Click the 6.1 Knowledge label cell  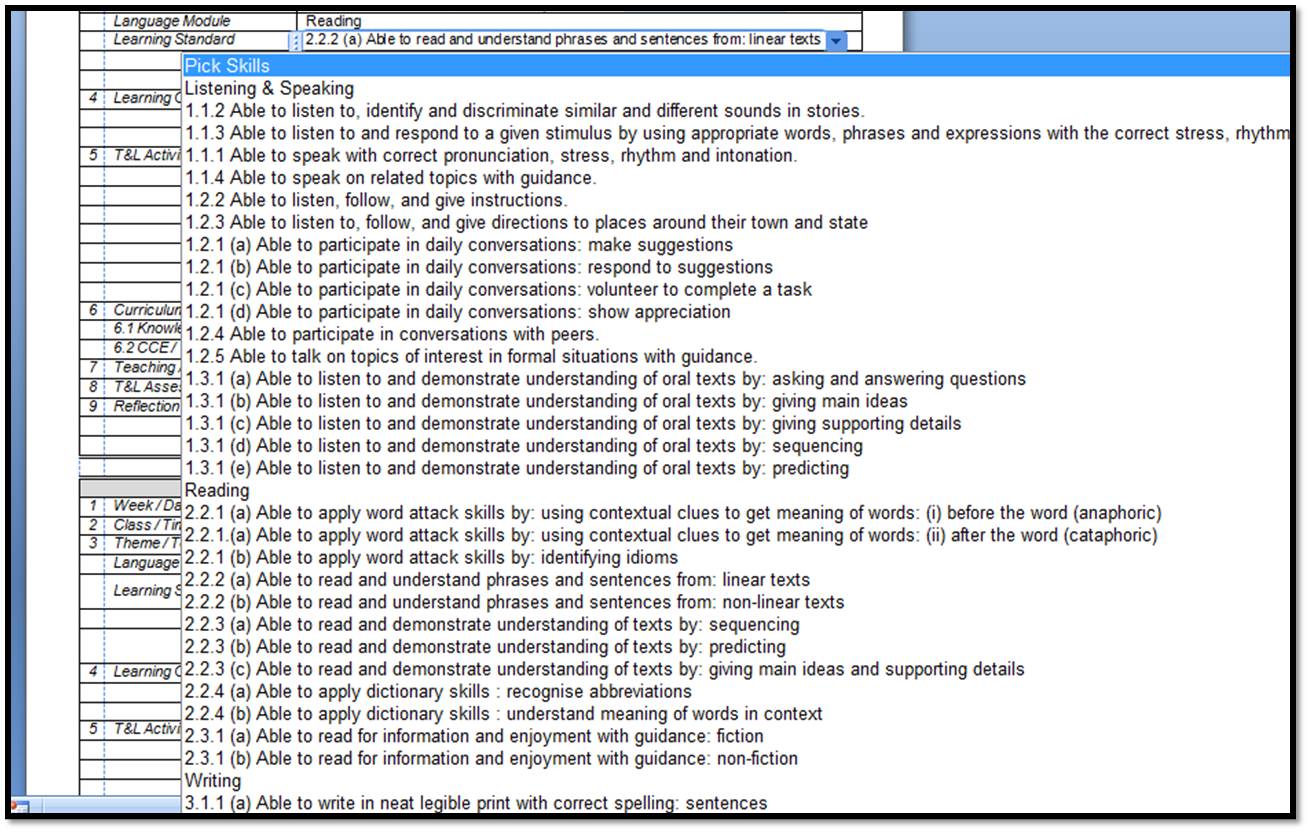click(x=145, y=329)
